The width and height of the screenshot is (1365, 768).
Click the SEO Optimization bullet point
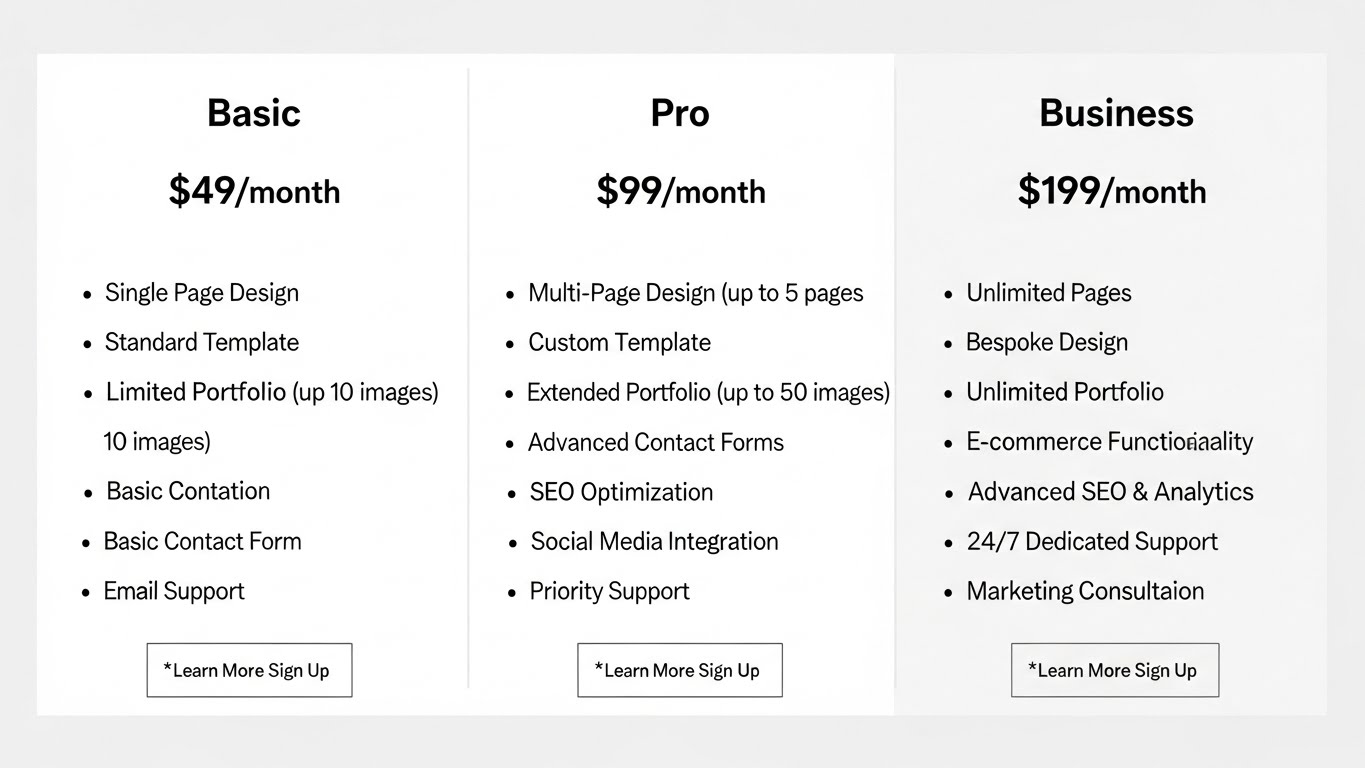point(620,492)
